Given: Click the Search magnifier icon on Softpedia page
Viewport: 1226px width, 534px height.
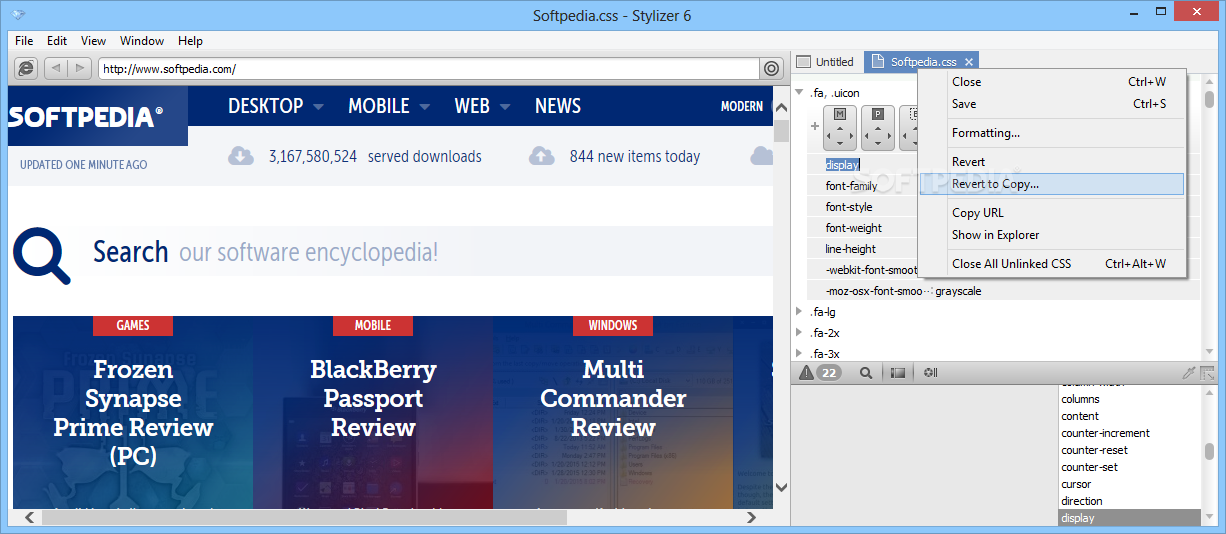Looking at the screenshot, I should click(42, 256).
